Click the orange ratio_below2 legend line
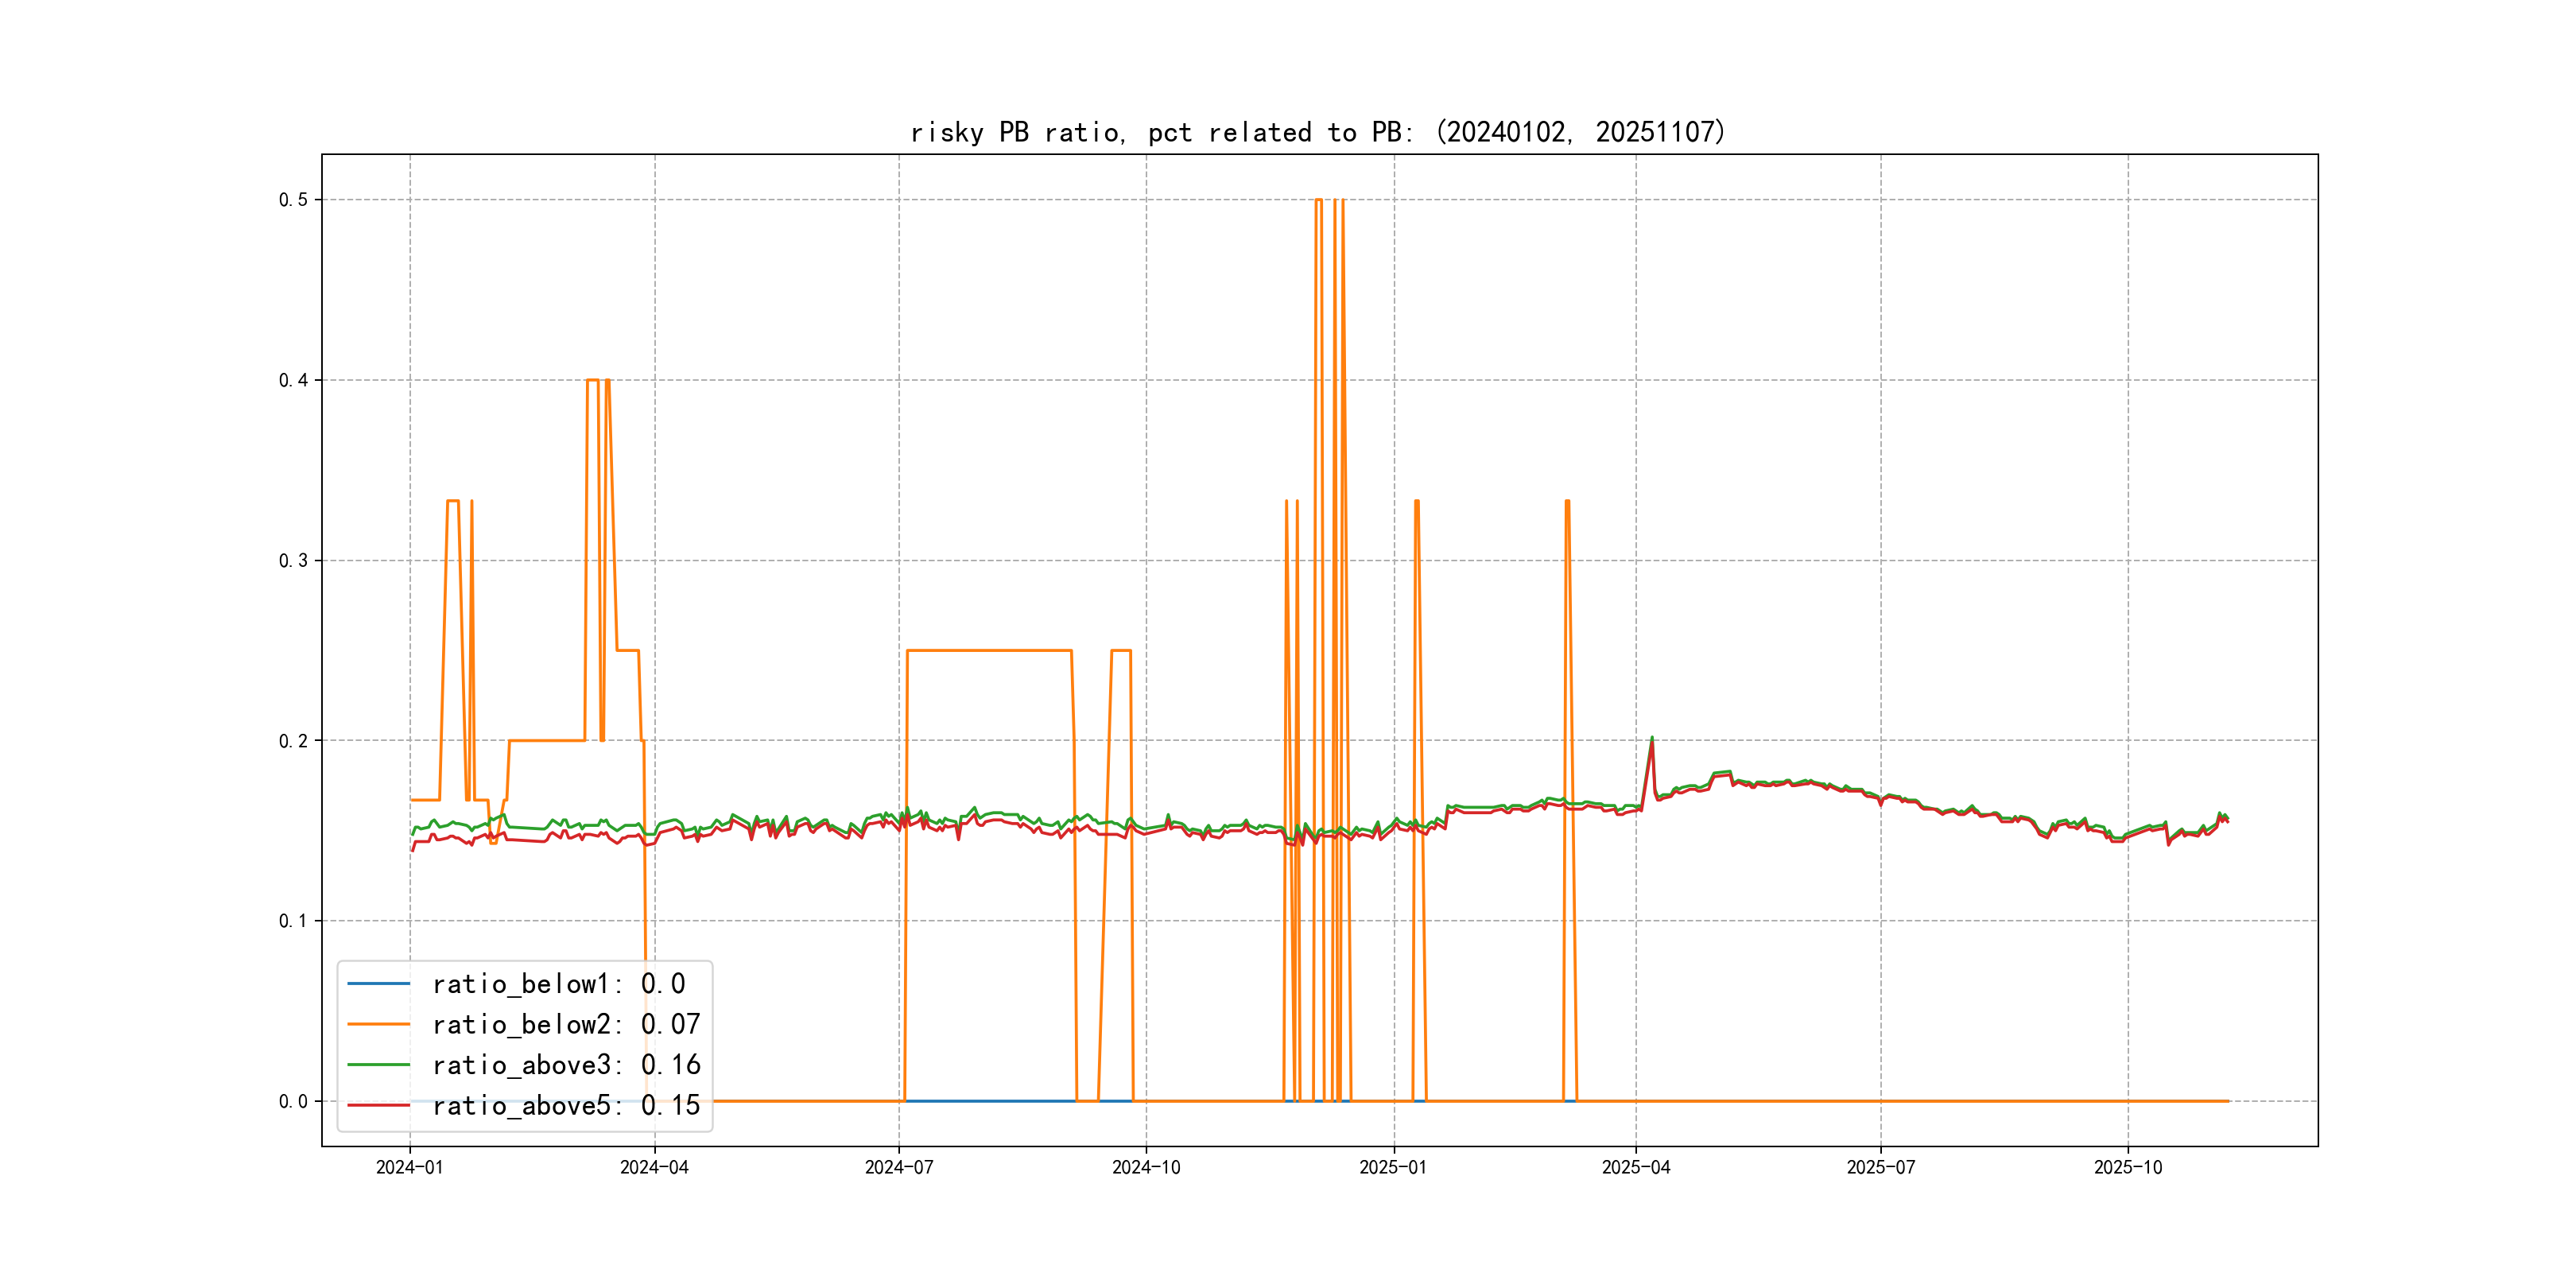Viewport: 2576px width, 1288px height. pos(378,1024)
